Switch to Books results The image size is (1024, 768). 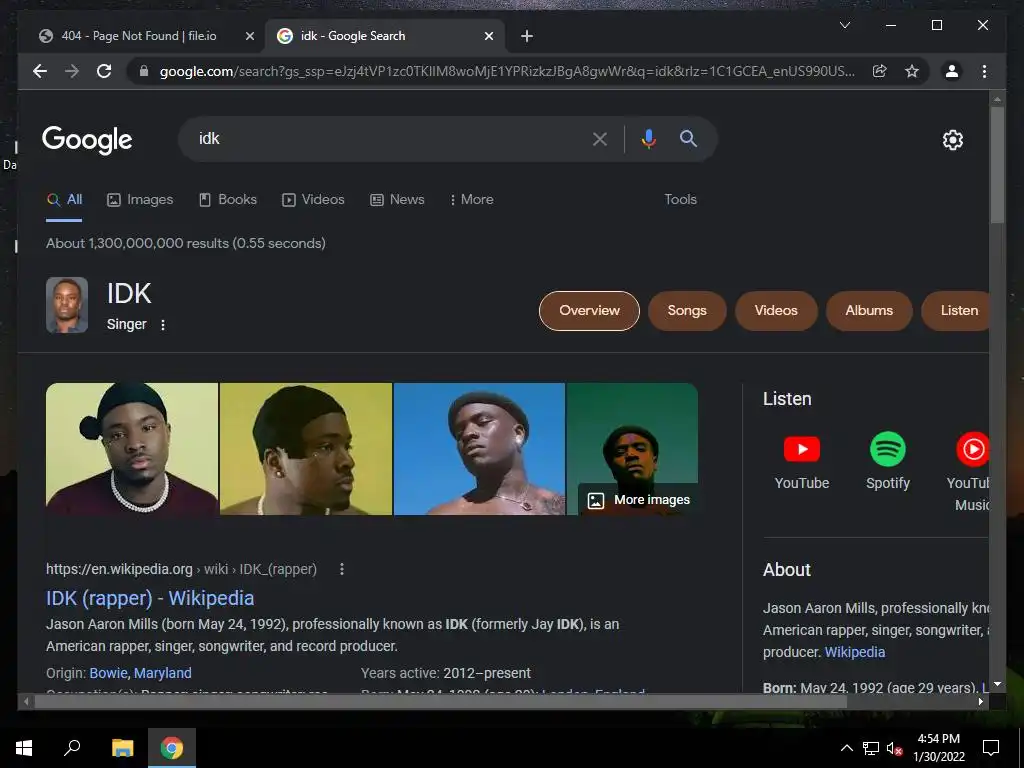(x=227, y=200)
